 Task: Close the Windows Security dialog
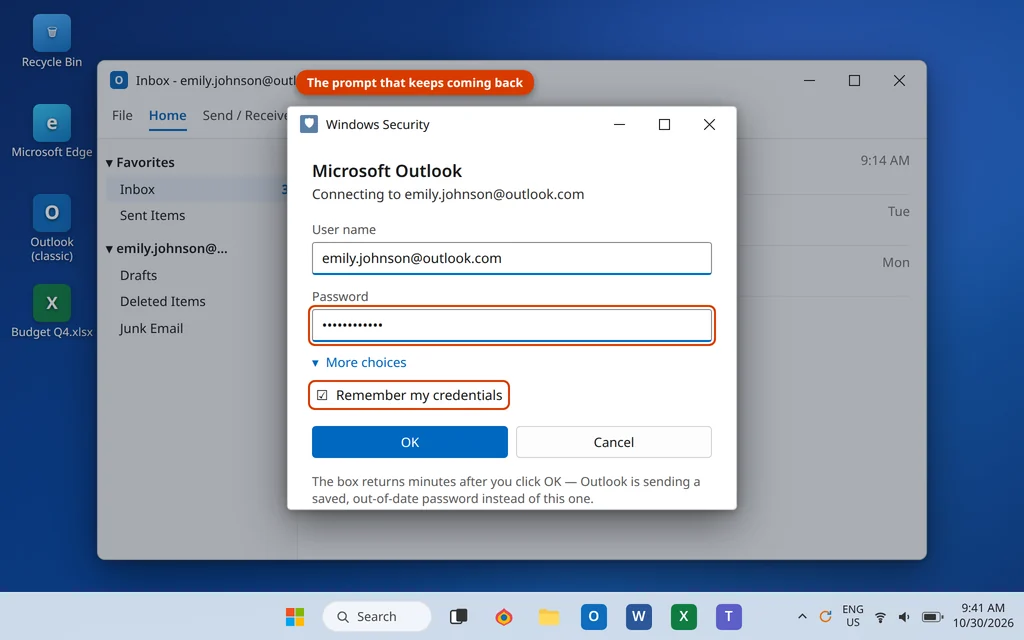709,124
